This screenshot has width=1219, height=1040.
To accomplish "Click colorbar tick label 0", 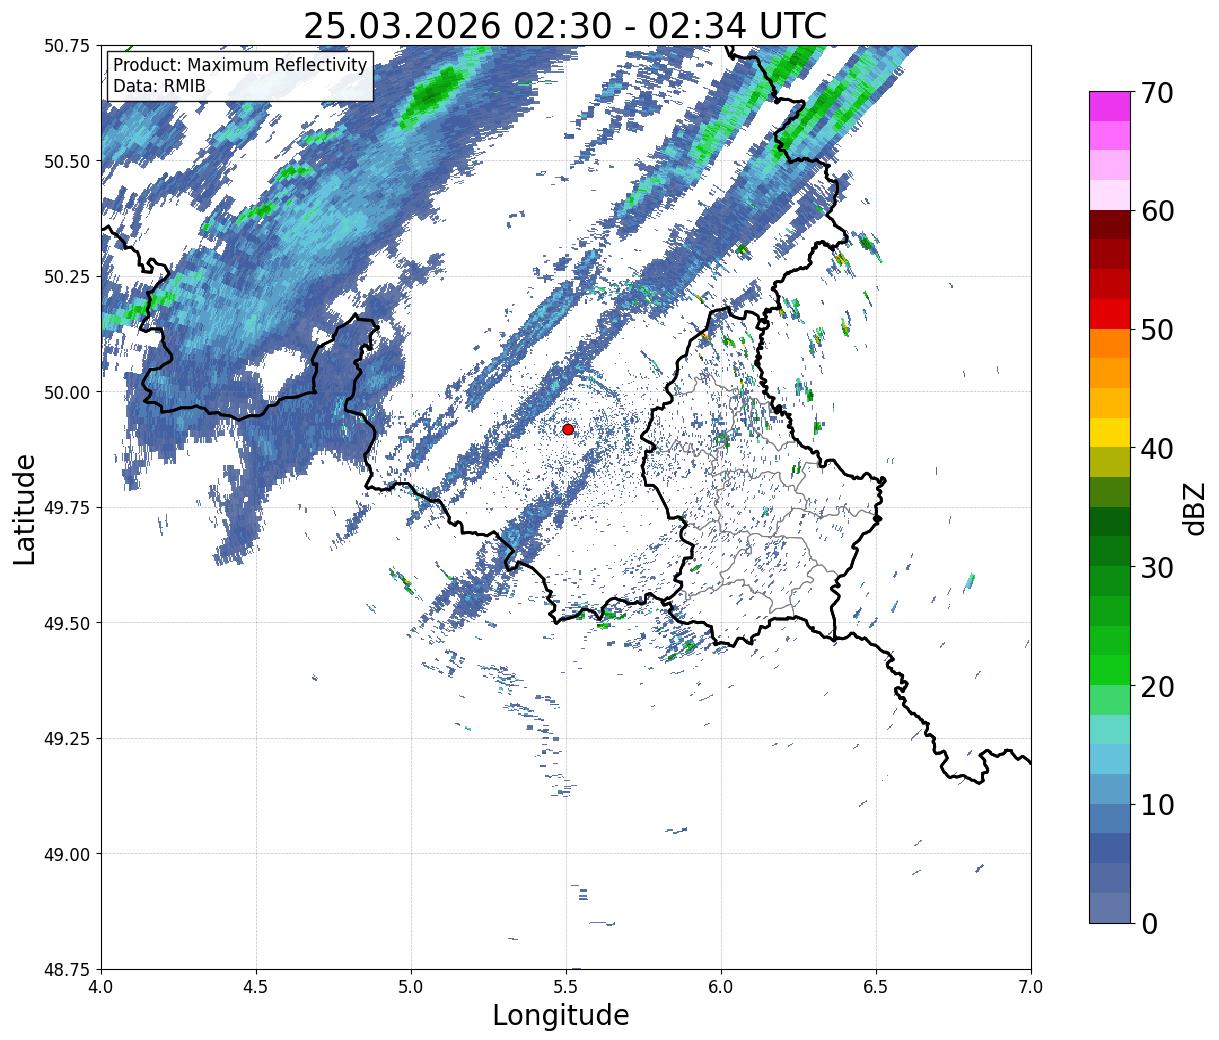I will coord(1149,923).
